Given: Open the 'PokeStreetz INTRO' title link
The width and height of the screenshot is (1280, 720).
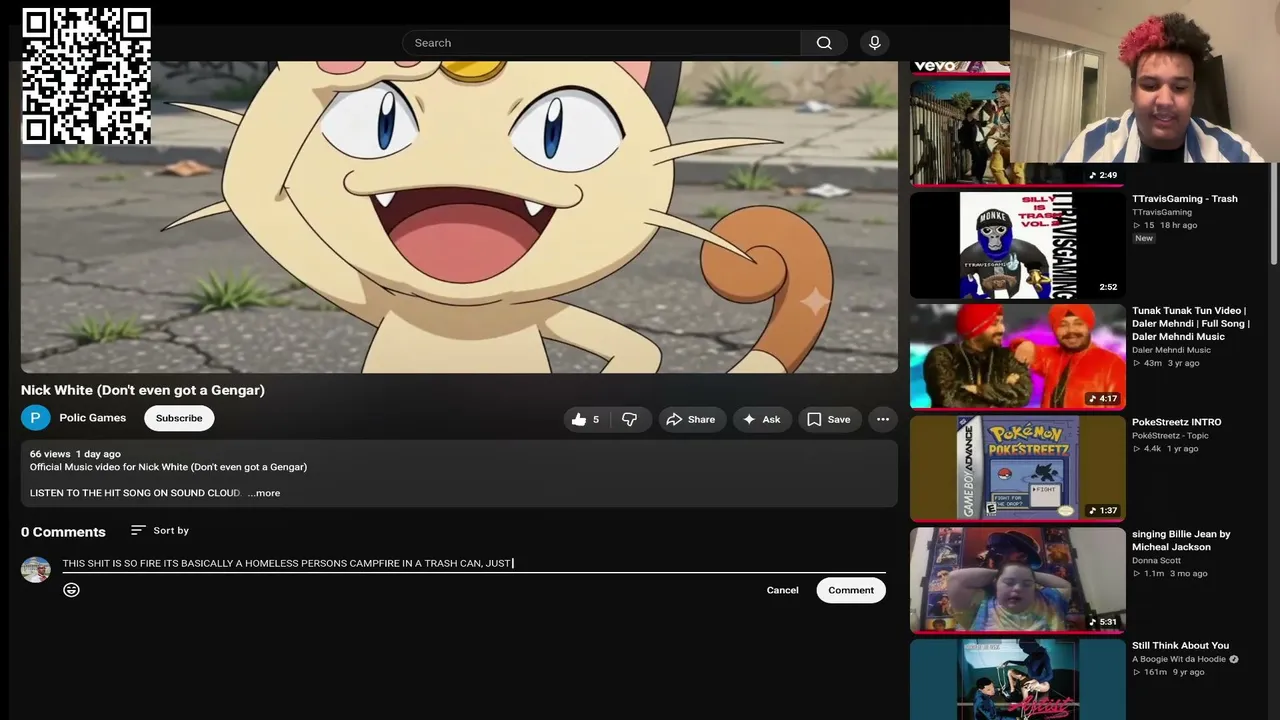Looking at the screenshot, I should (x=1177, y=422).
